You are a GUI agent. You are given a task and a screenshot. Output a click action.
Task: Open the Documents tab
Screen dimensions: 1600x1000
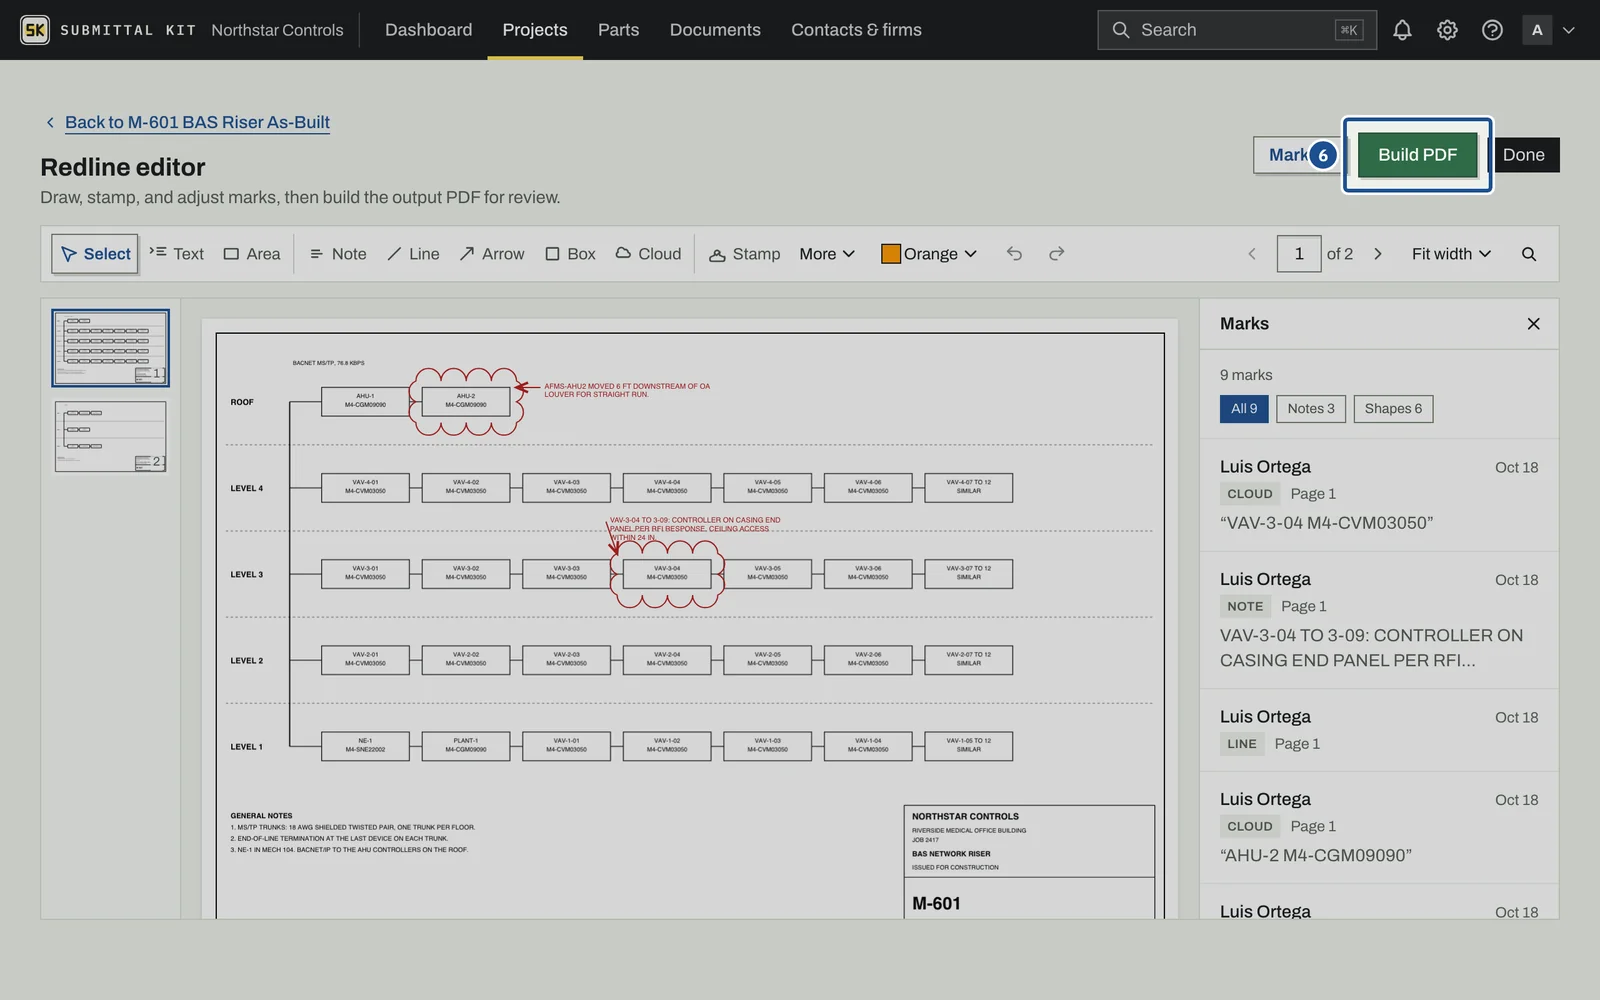(x=715, y=30)
